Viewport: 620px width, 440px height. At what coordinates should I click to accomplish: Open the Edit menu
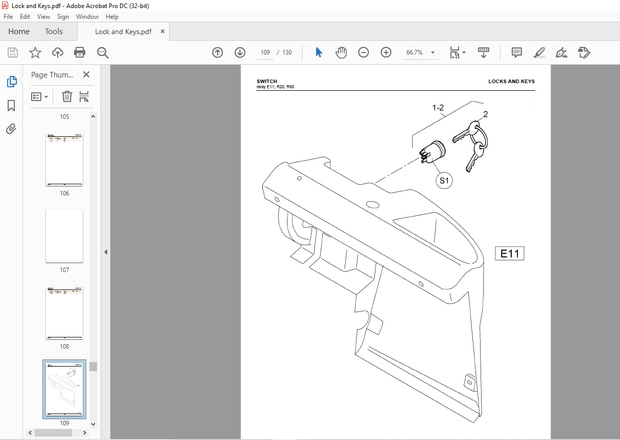25,17
